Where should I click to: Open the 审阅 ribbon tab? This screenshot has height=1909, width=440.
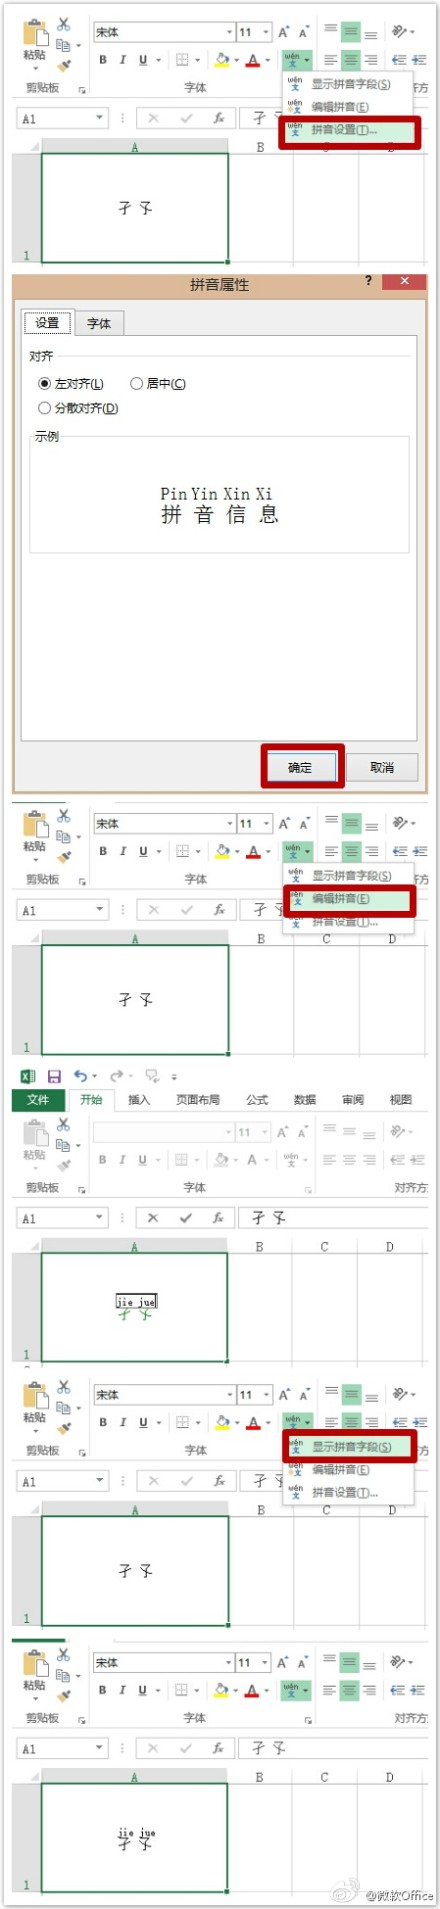(x=353, y=1100)
